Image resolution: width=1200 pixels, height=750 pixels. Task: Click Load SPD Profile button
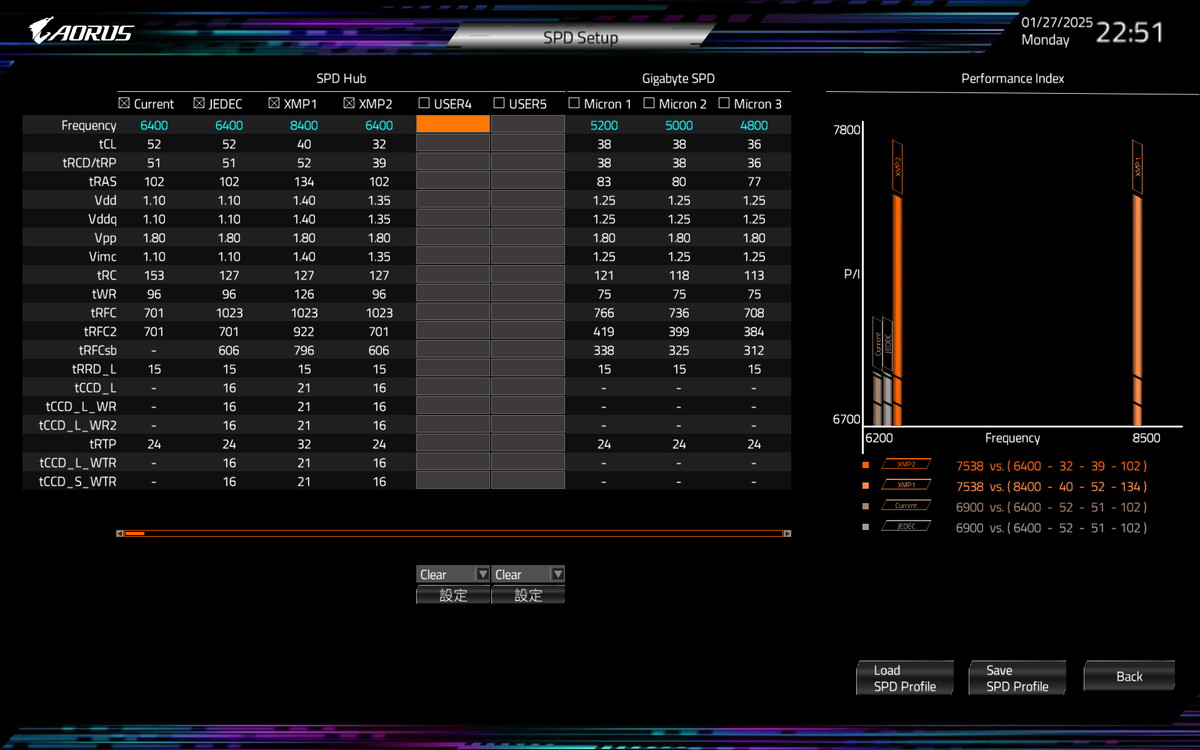click(905, 678)
